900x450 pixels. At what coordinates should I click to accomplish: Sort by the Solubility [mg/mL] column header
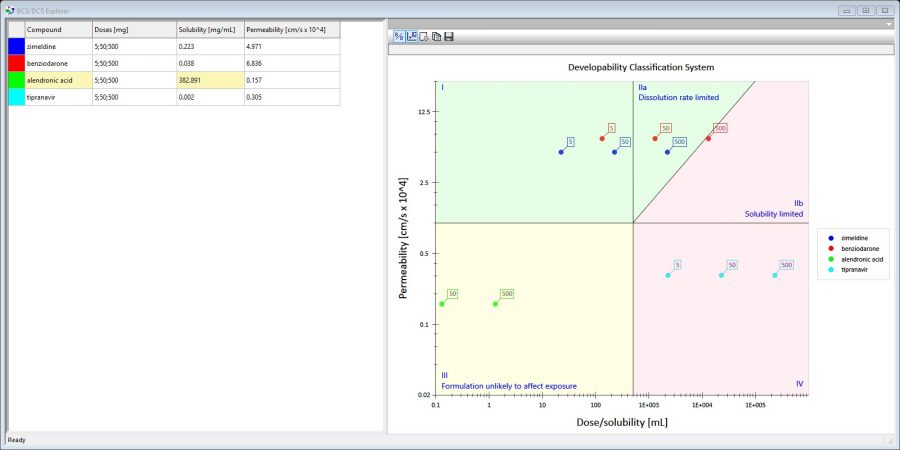point(208,30)
